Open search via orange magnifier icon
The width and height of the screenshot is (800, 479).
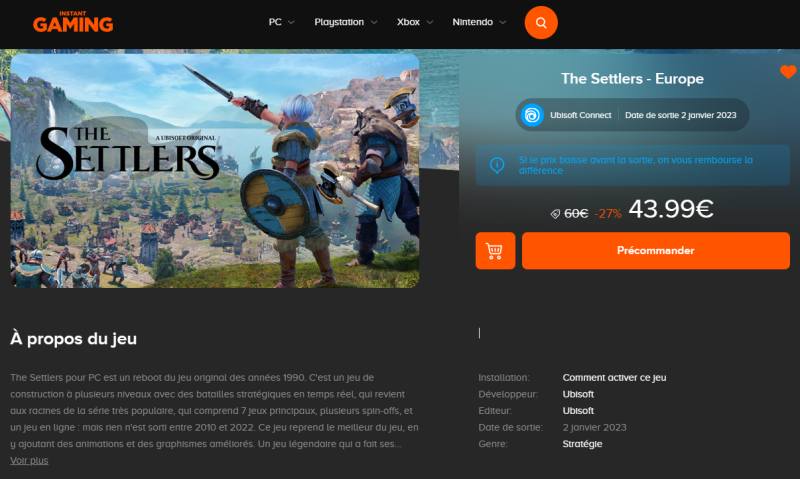[541, 22]
